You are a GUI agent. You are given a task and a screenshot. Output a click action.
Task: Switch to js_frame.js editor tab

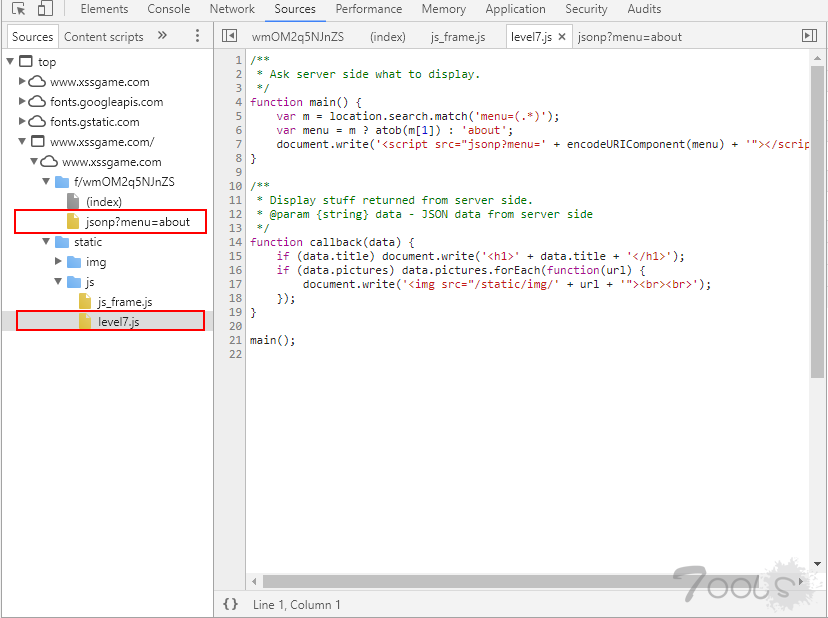point(458,37)
